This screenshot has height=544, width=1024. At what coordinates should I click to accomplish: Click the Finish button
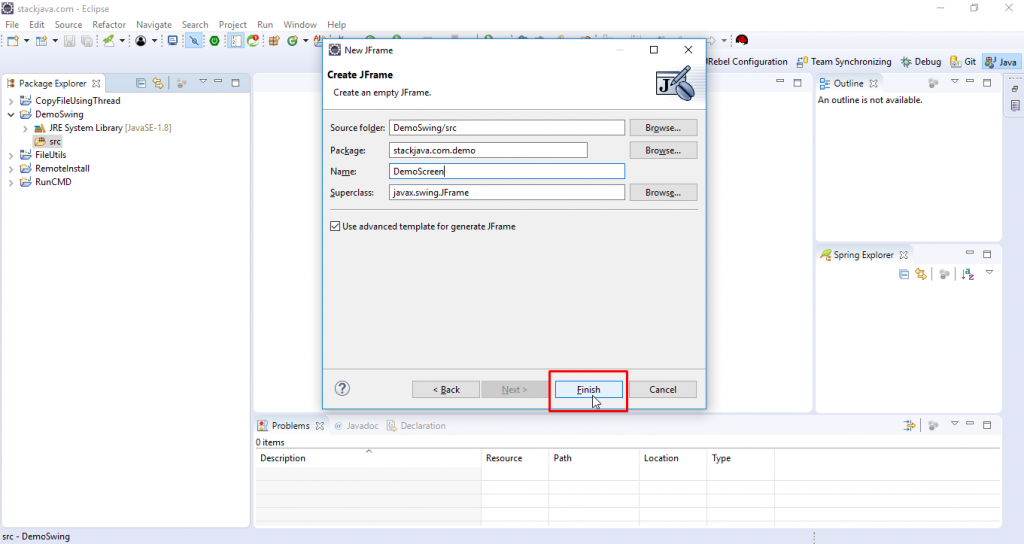588,389
